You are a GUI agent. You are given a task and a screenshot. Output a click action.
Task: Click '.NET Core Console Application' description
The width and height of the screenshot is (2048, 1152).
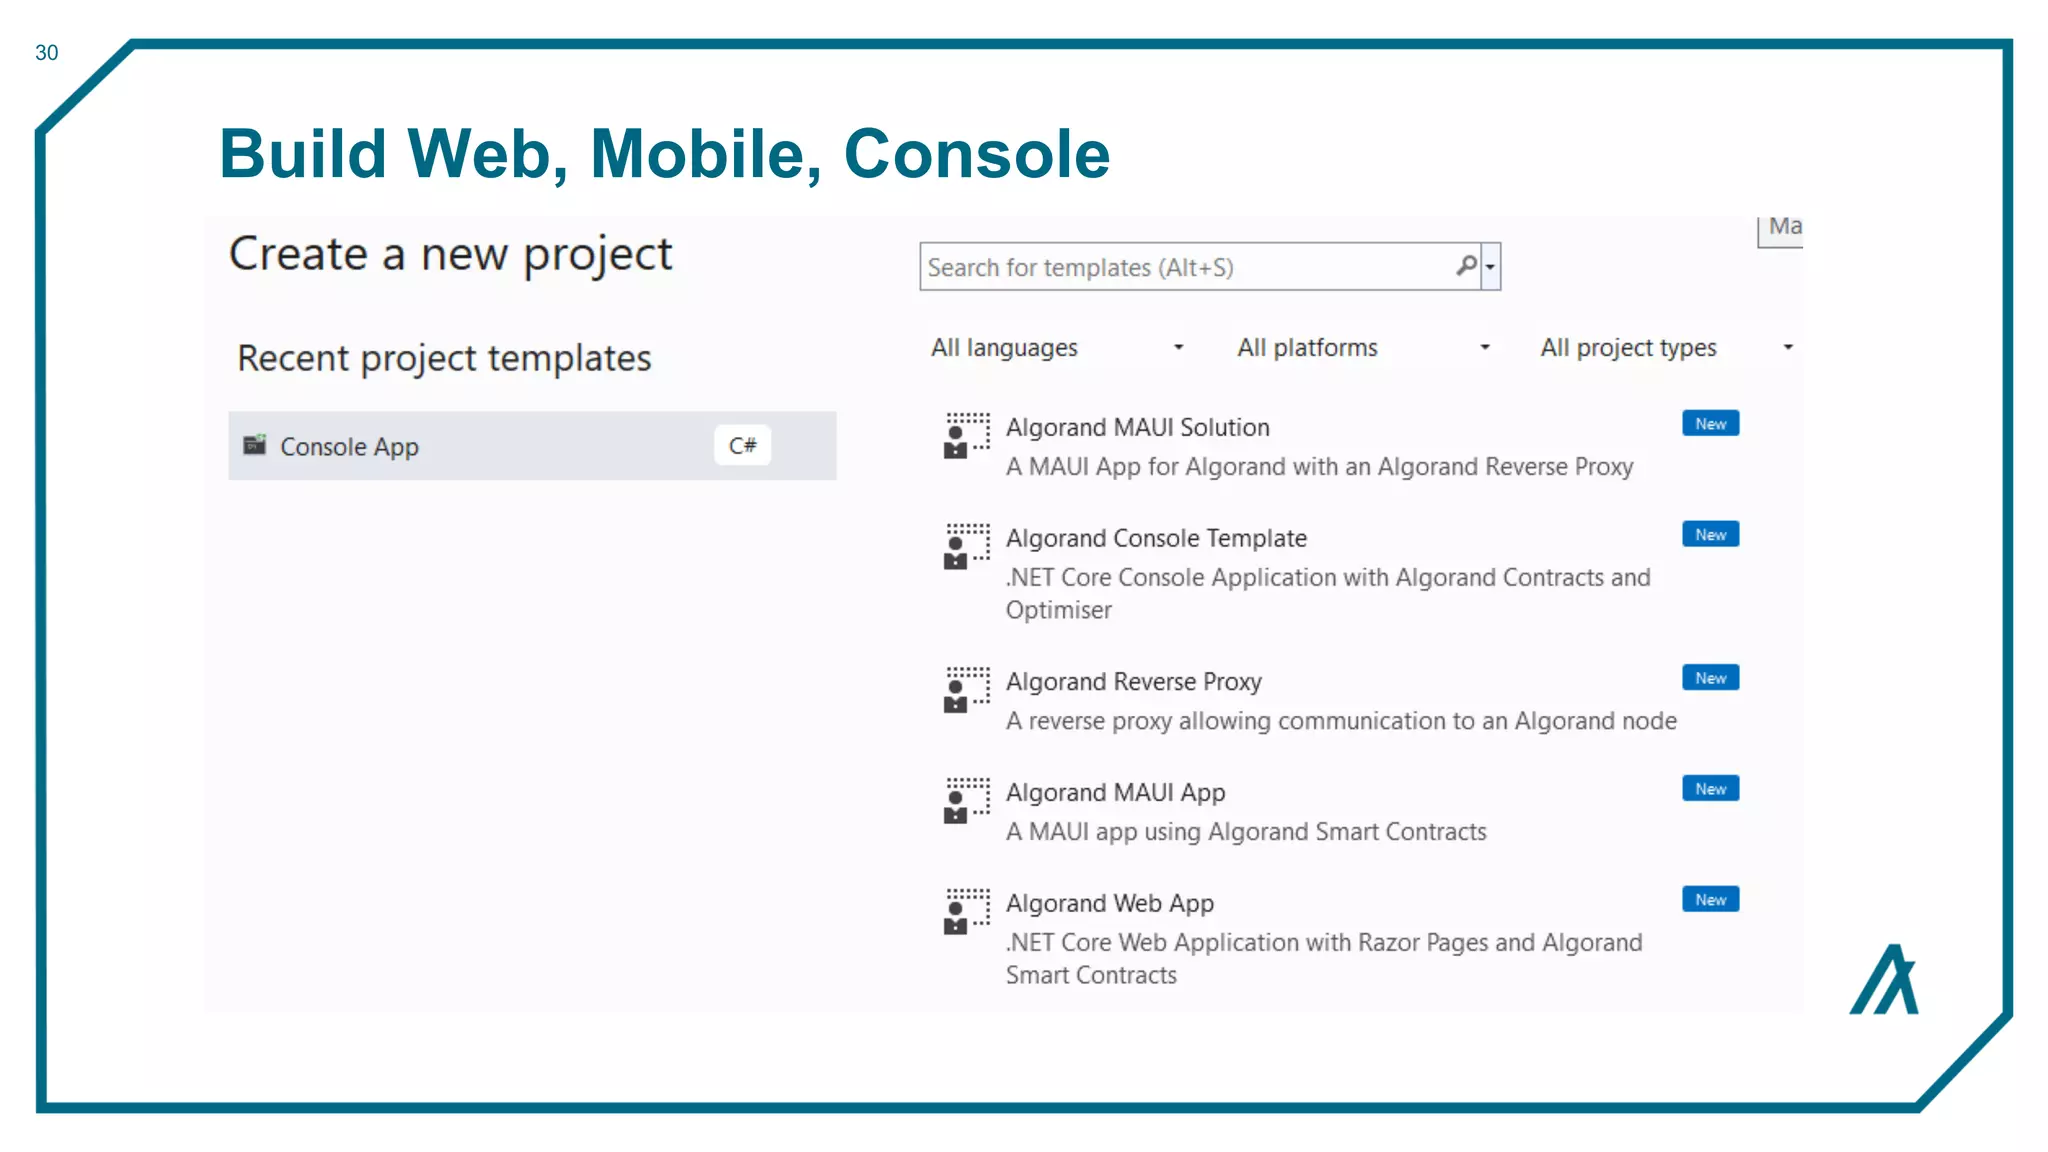coord(1328,593)
